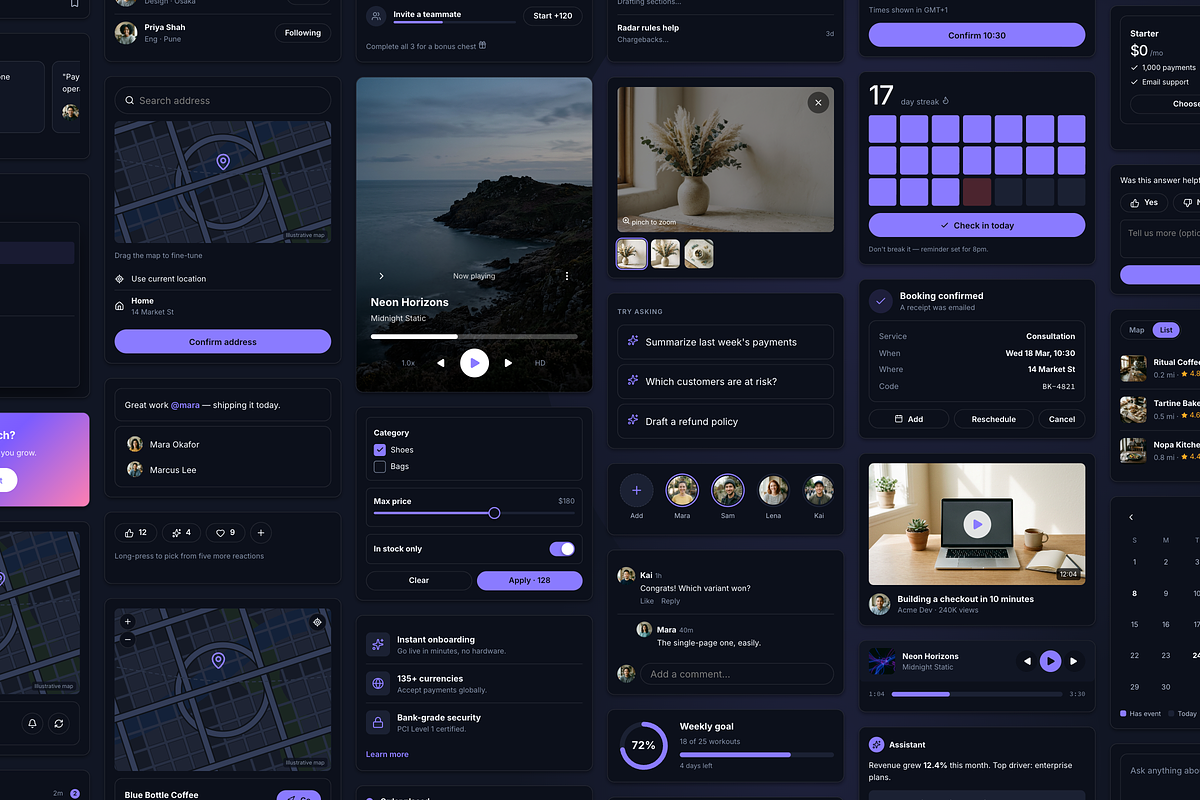Choose Draft a refund policy suggestion
The height and width of the screenshot is (800, 1200).
(x=725, y=421)
